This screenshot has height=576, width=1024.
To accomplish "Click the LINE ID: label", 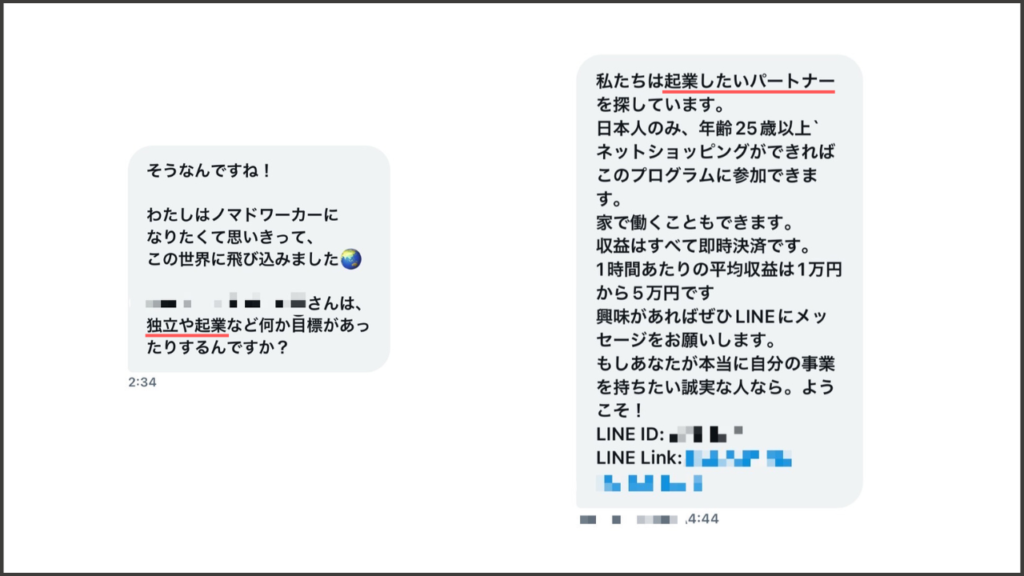I will [x=630, y=434].
